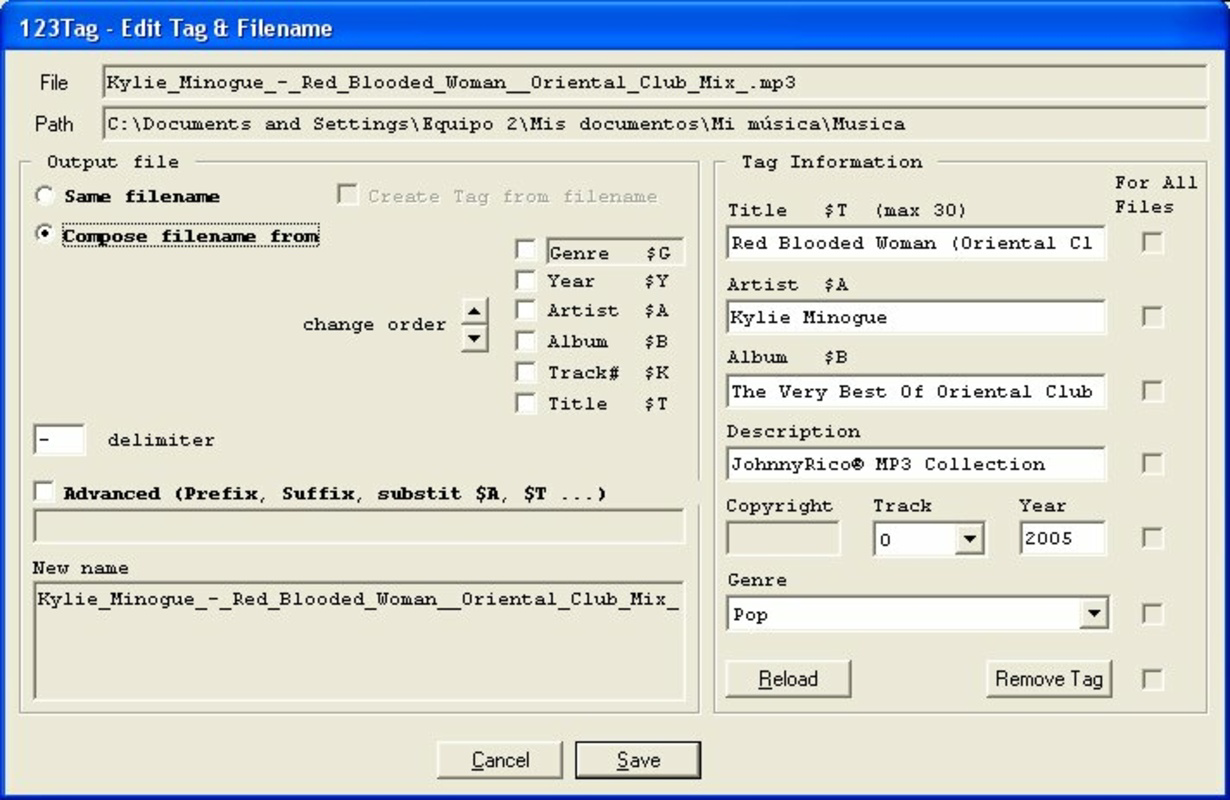Image resolution: width=1230 pixels, height=800 pixels.
Task: Click the Remove Tag button
Action: click(1048, 679)
